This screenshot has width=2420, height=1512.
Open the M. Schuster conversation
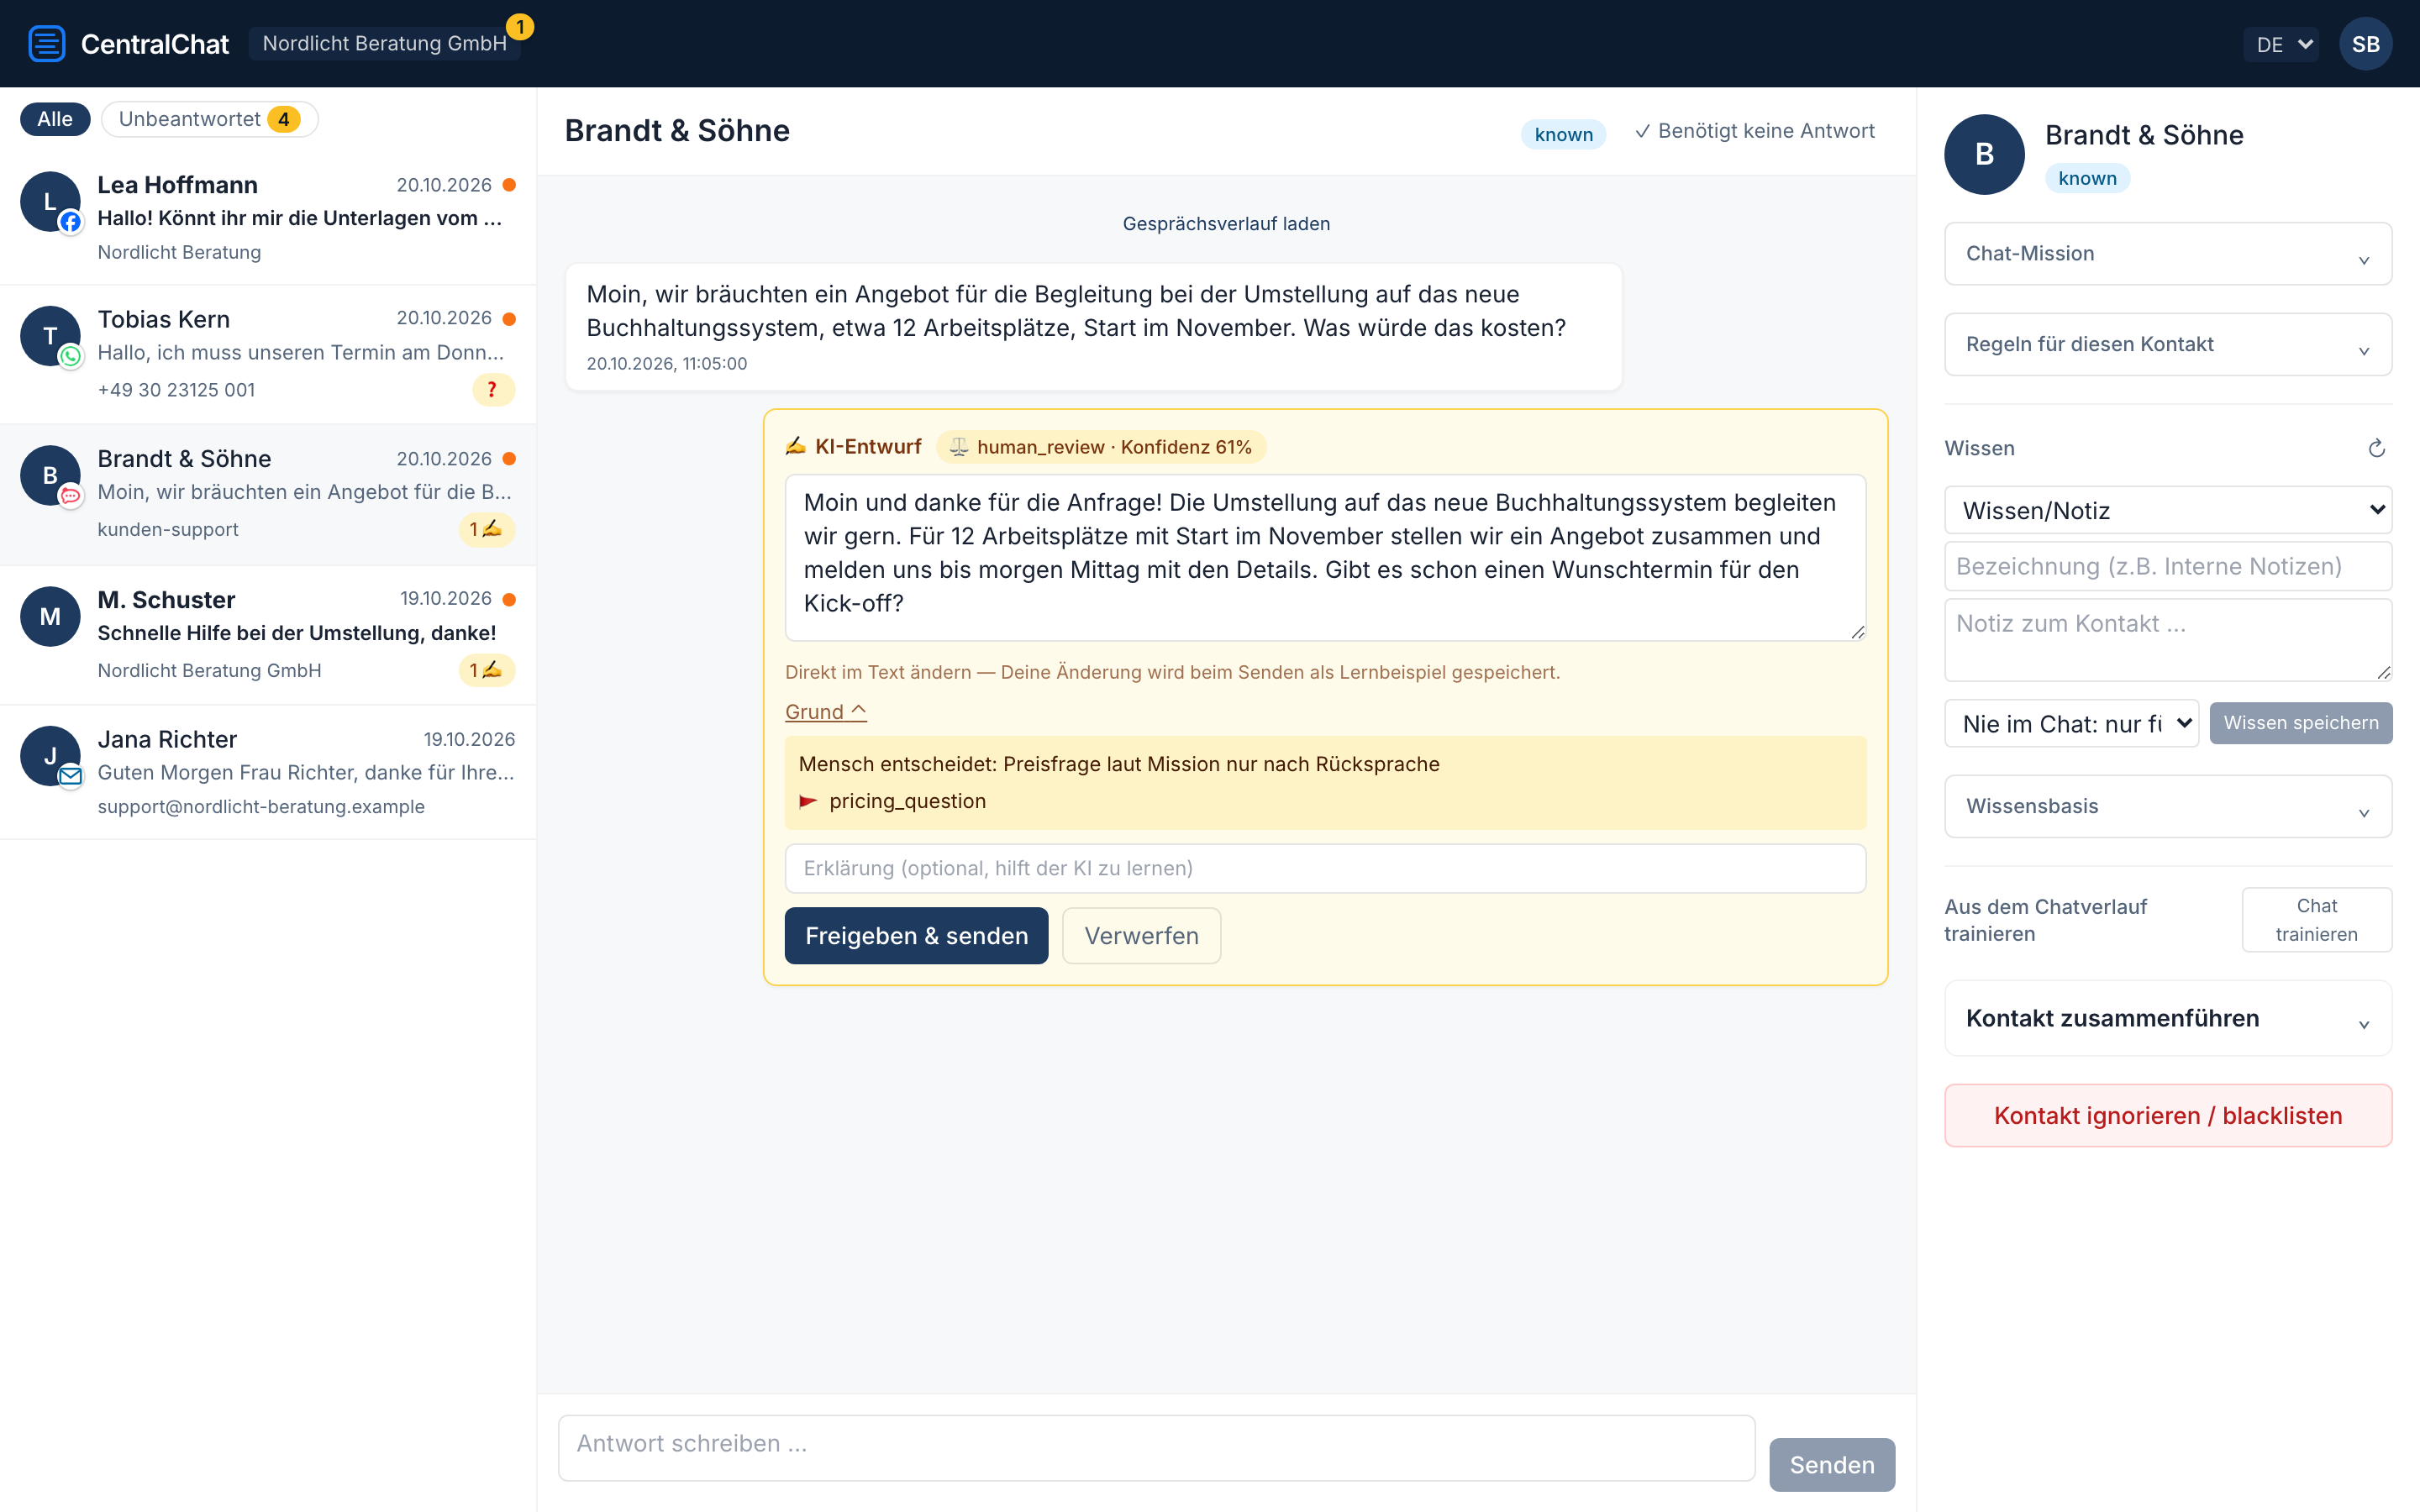(268, 634)
